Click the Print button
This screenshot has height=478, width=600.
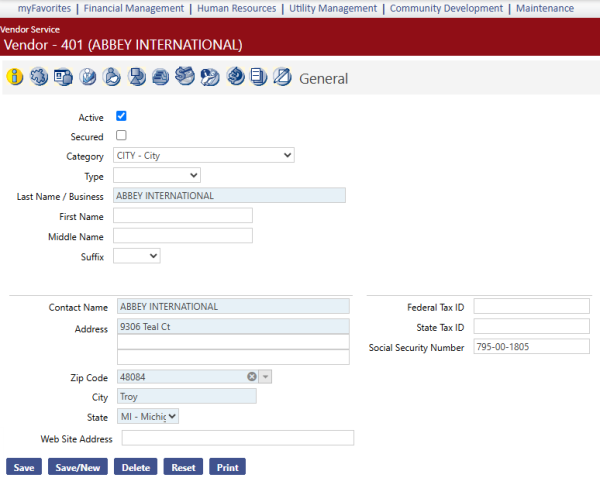coord(227,467)
